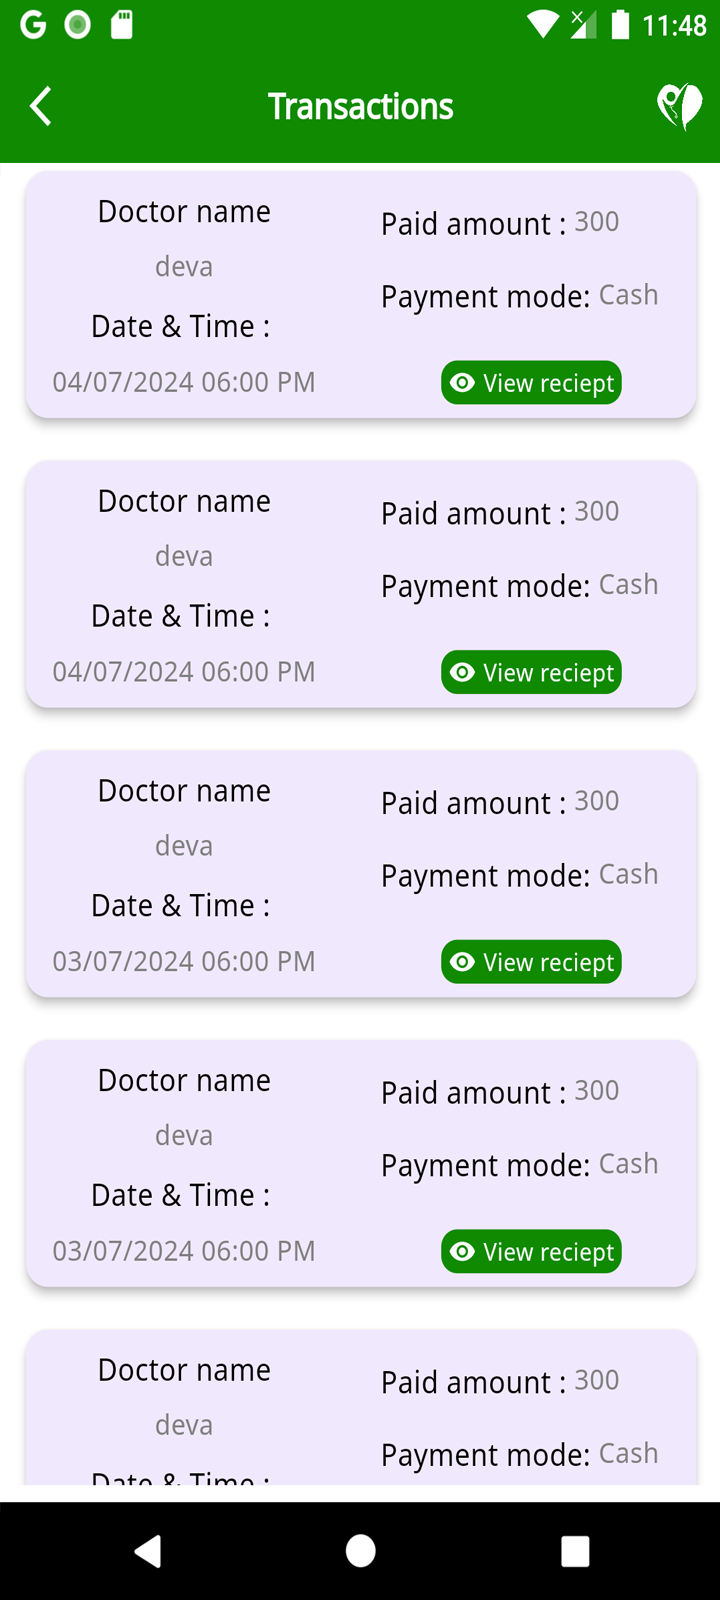Tap the partially visible fifth transaction card
This screenshot has height=1600, width=720.
[x=360, y=1410]
